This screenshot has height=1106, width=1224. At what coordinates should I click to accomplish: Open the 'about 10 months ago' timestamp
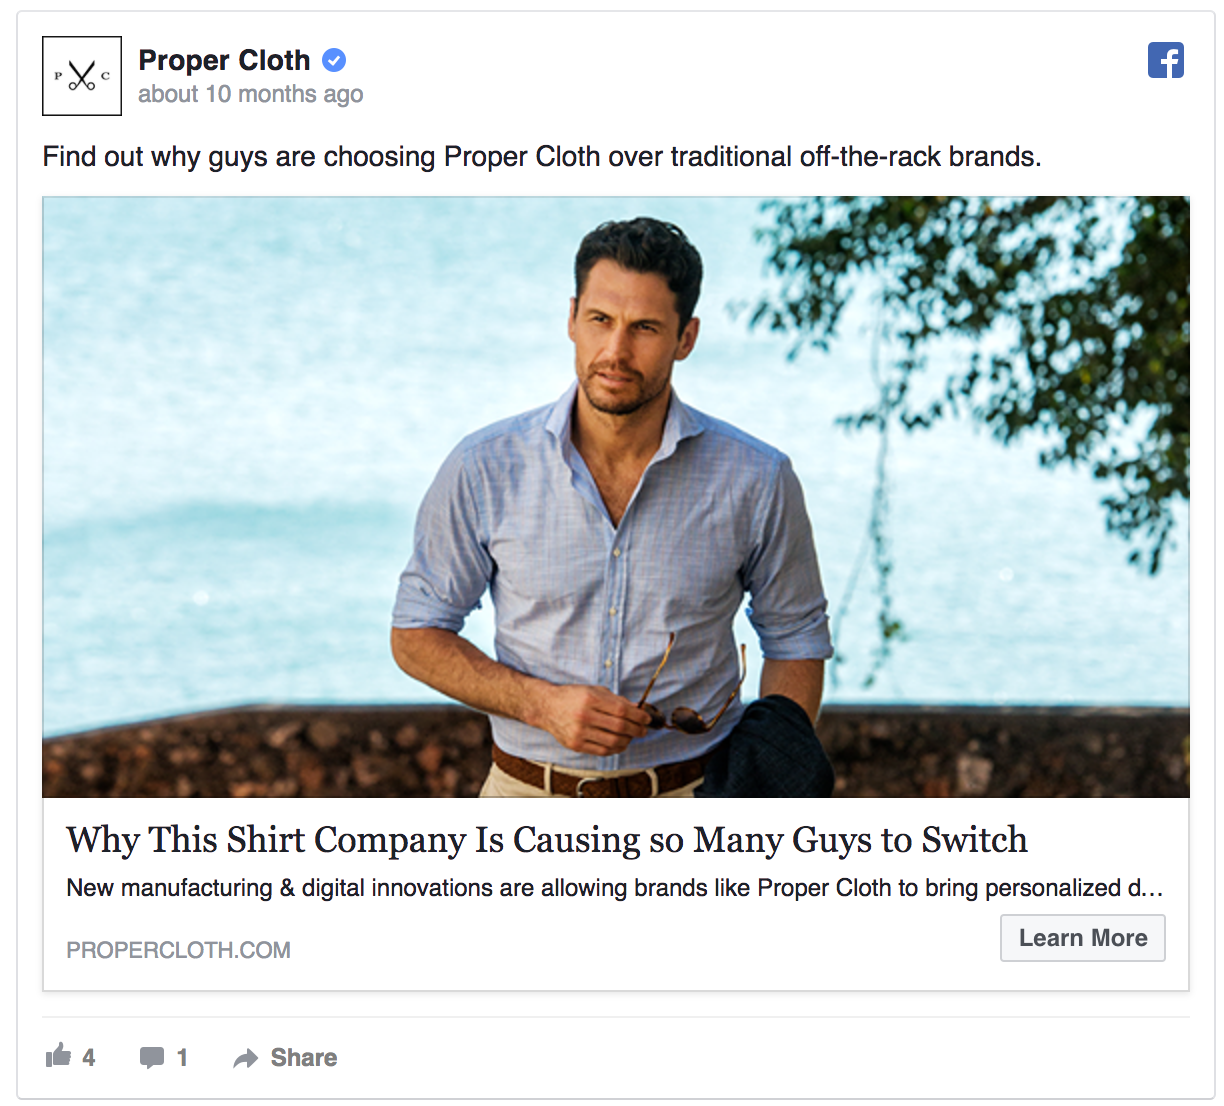[250, 94]
